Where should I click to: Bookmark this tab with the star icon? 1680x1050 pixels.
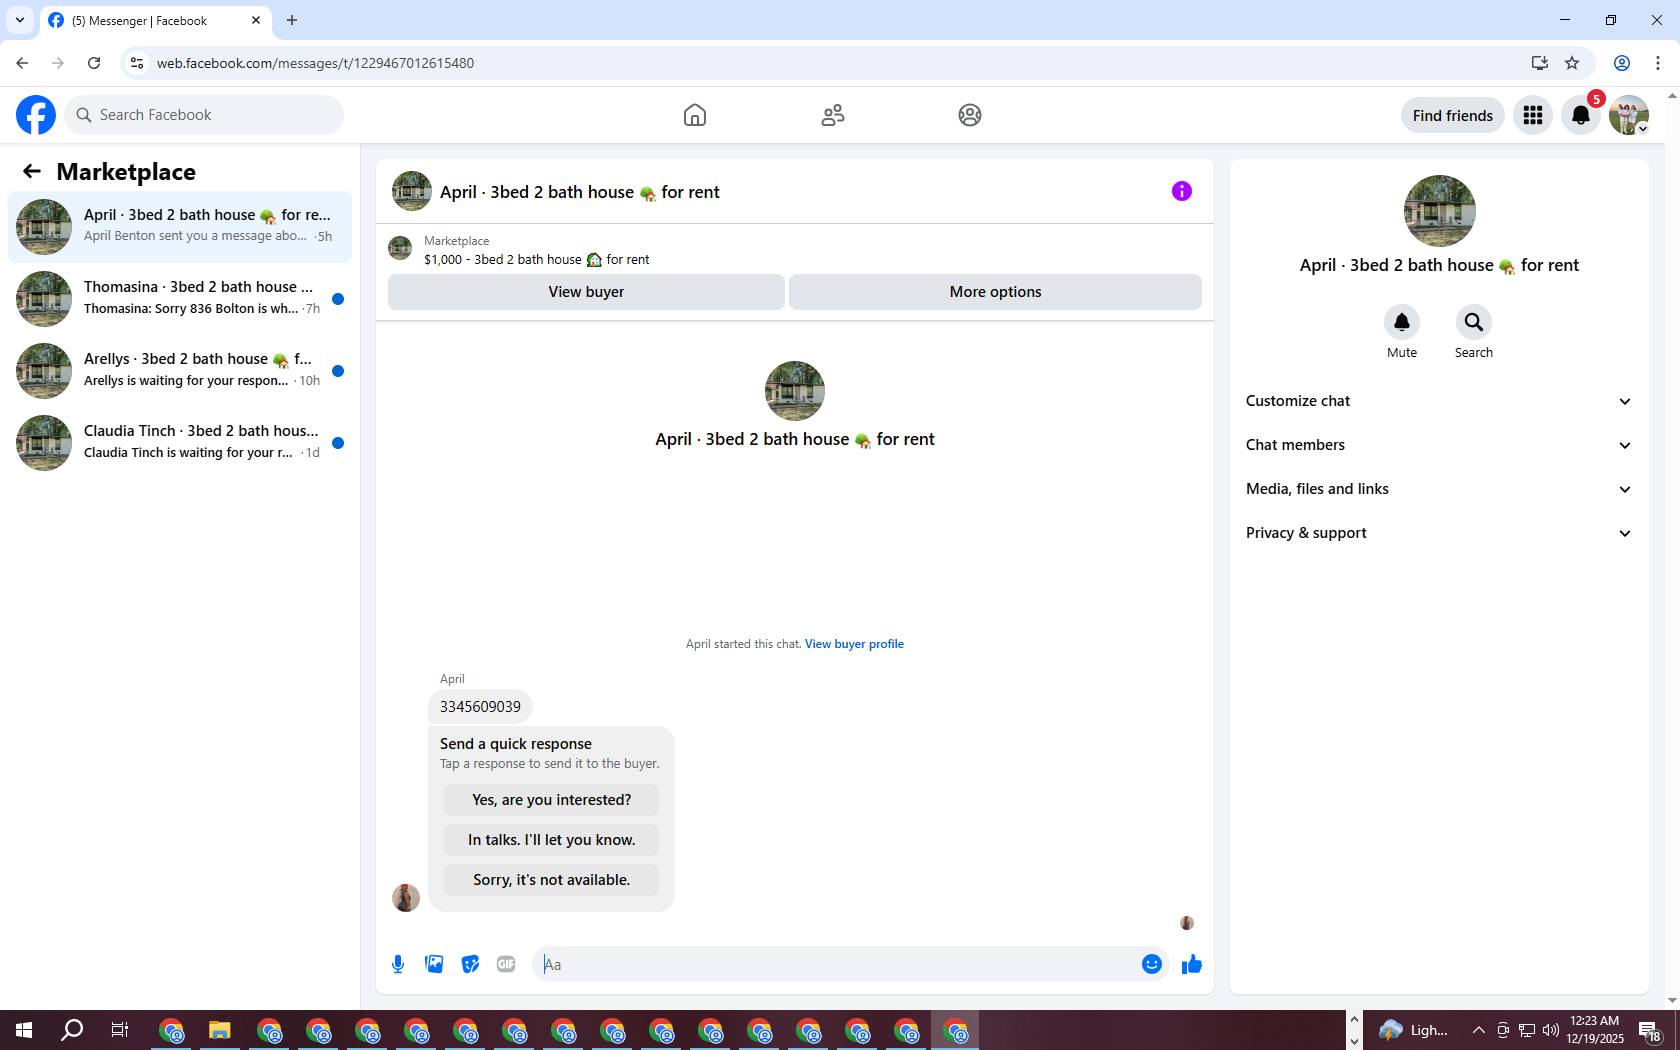click(x=1572, y=63)
